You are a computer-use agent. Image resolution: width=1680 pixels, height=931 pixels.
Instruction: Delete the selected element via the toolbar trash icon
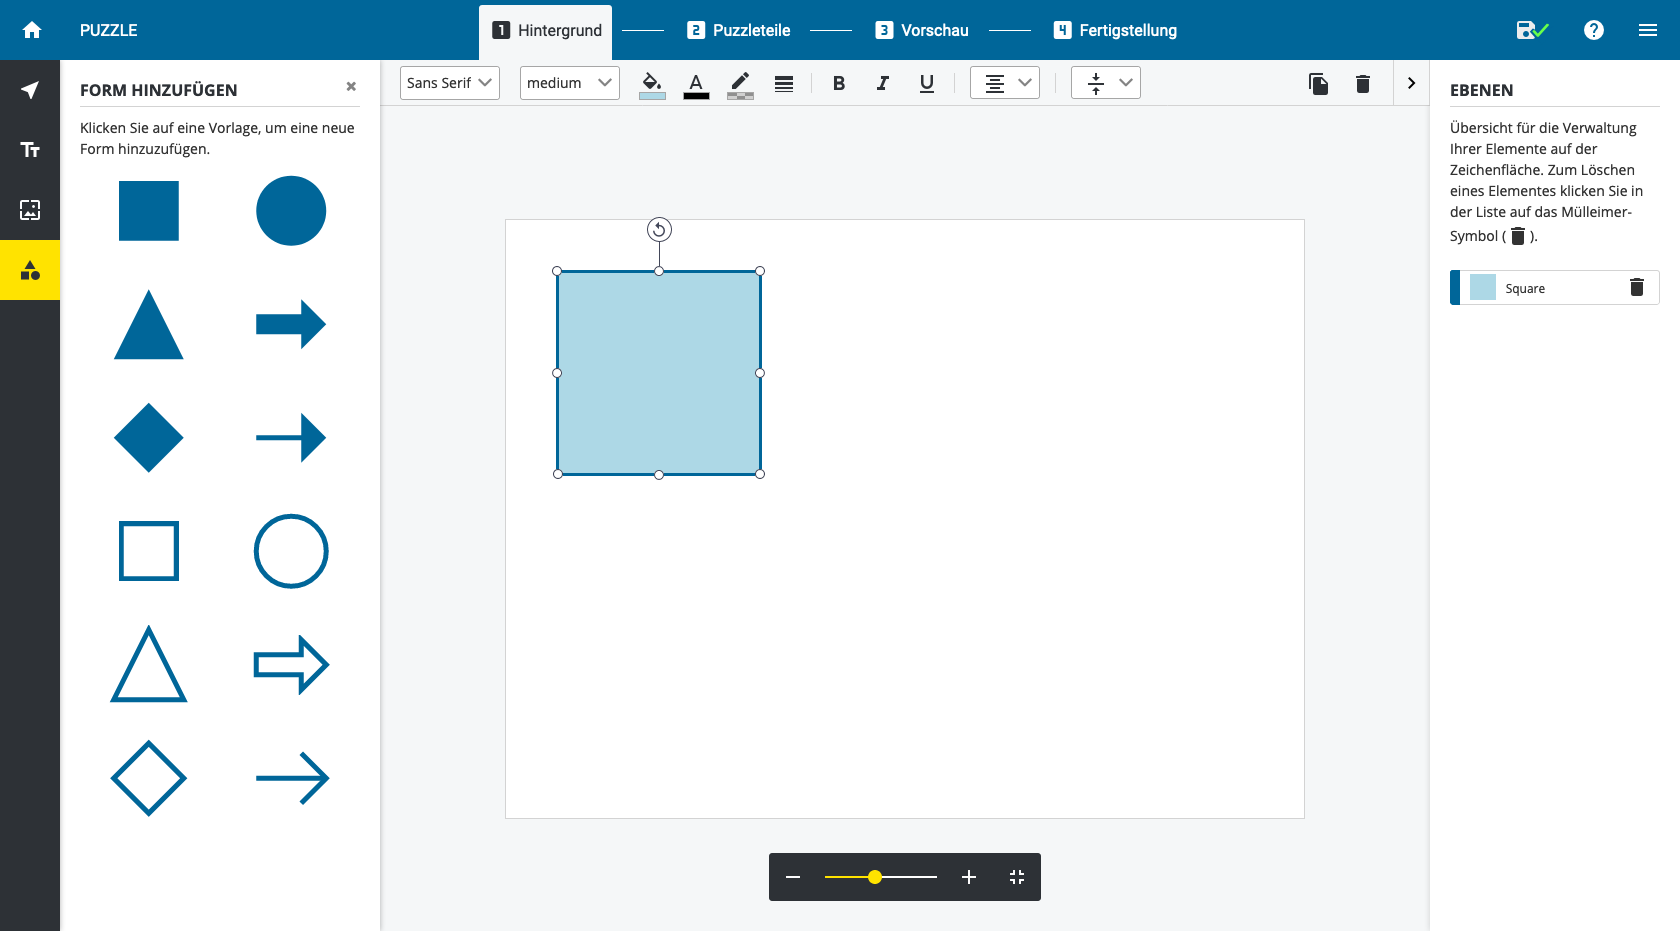1362,84
